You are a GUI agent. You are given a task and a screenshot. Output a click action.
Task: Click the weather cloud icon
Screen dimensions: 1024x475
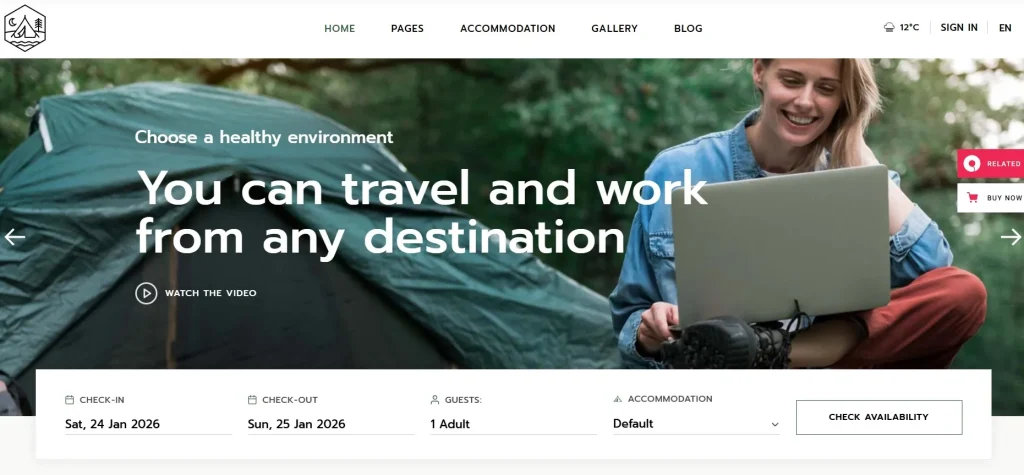point(889,27)
